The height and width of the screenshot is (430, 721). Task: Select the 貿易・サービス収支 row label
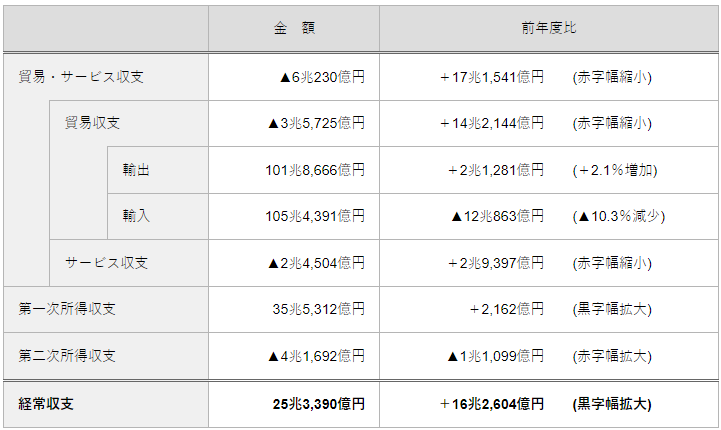click(x=81, y=77)
